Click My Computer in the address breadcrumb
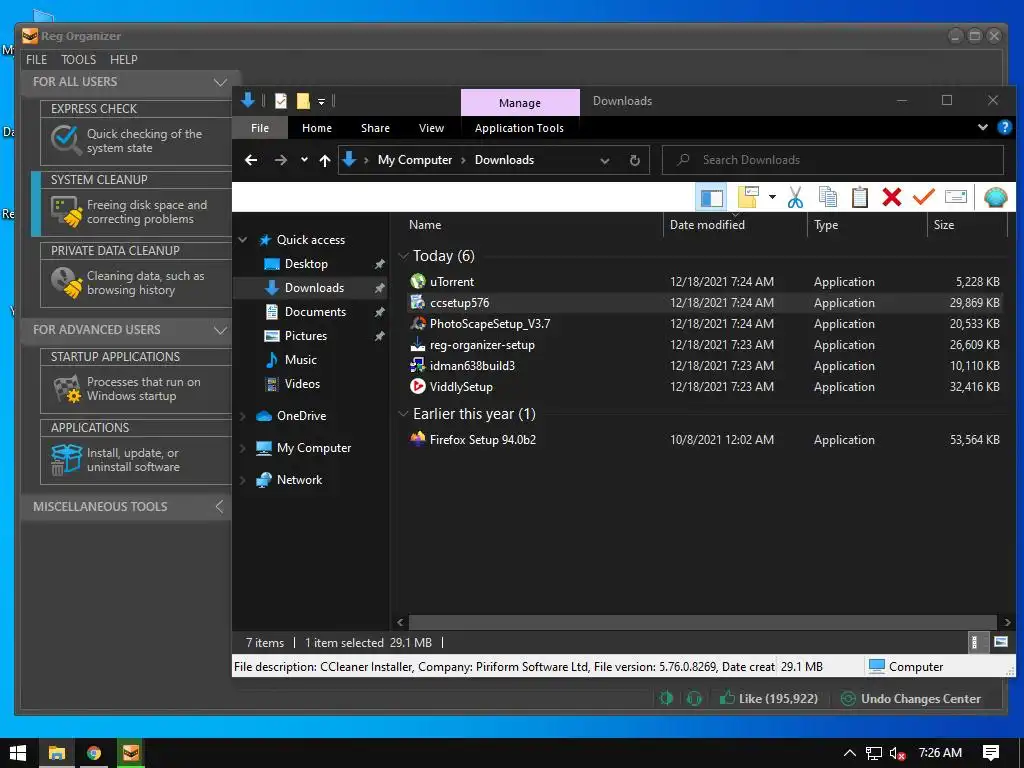The image size is (1024, 768). (415, 160)
